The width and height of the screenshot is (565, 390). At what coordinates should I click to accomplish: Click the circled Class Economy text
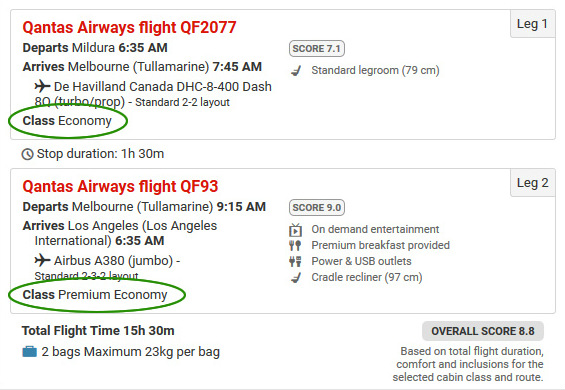pyautogui.click(x=67, y=121)
